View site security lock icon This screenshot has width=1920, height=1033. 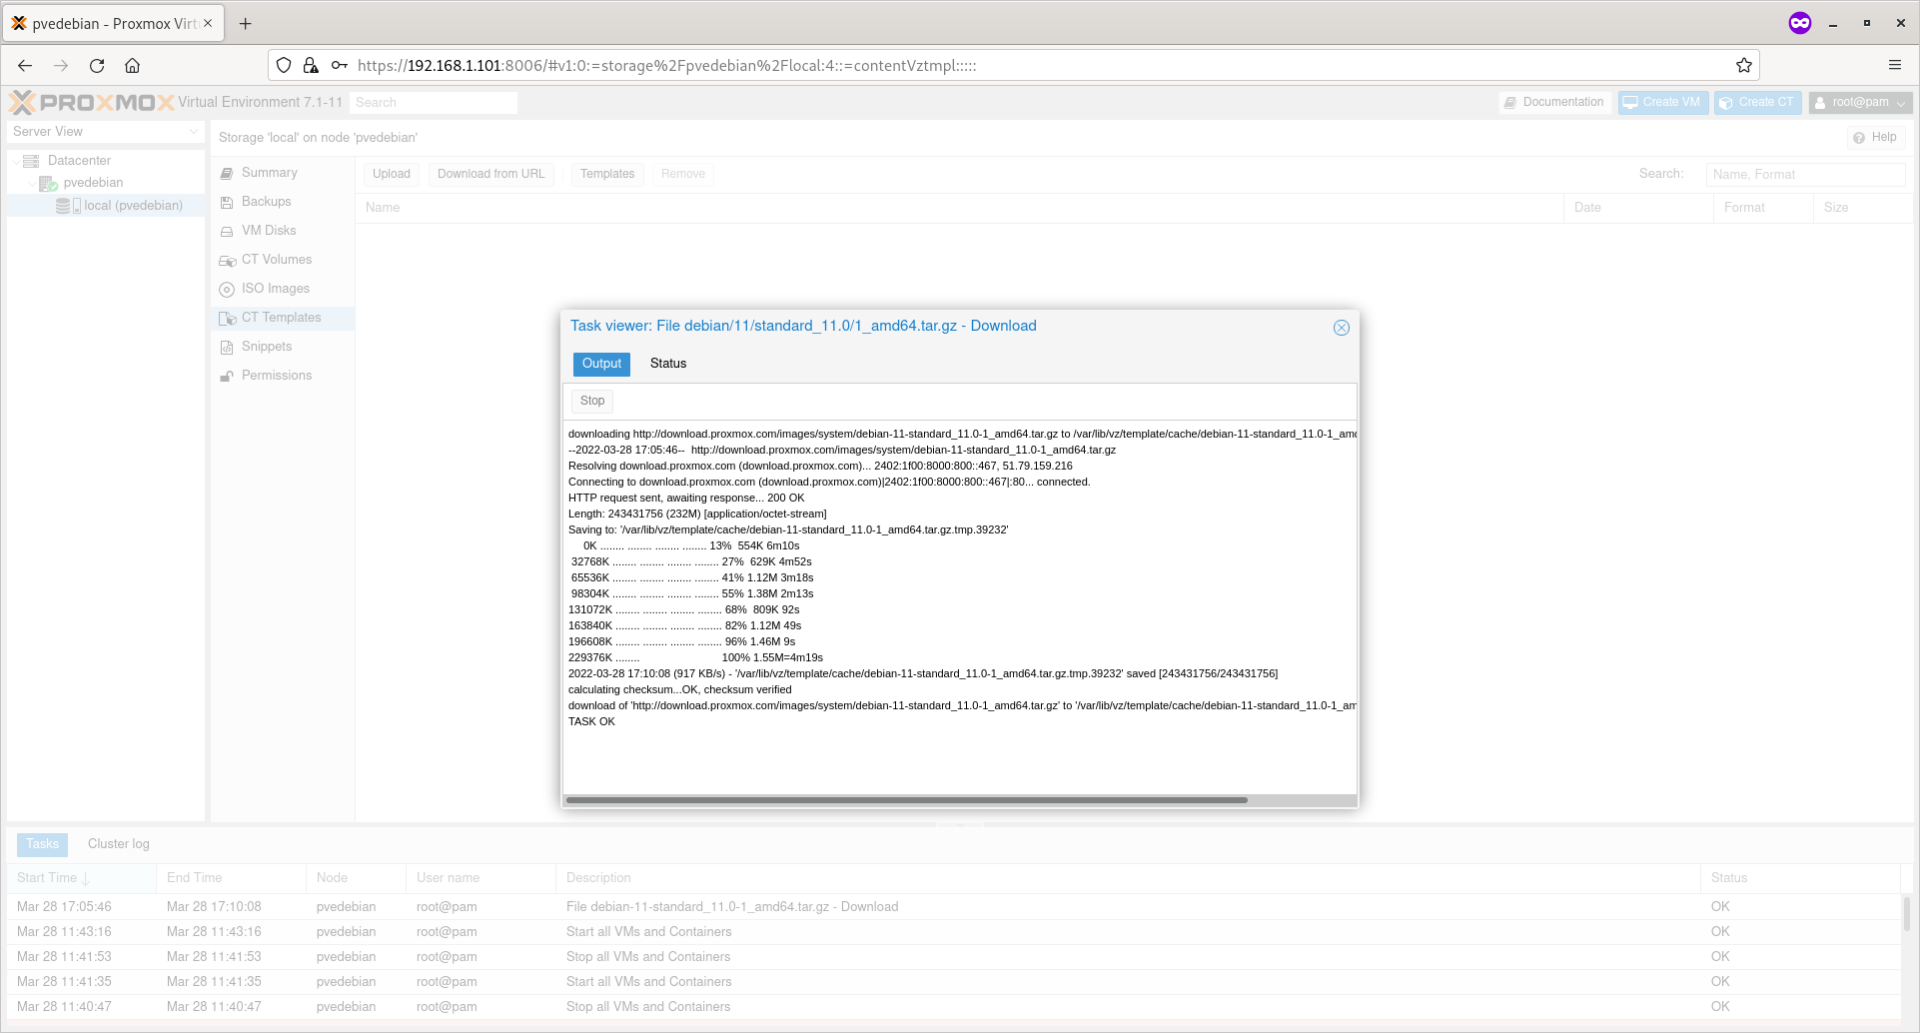pyautogui.click(x=311, y=66)
